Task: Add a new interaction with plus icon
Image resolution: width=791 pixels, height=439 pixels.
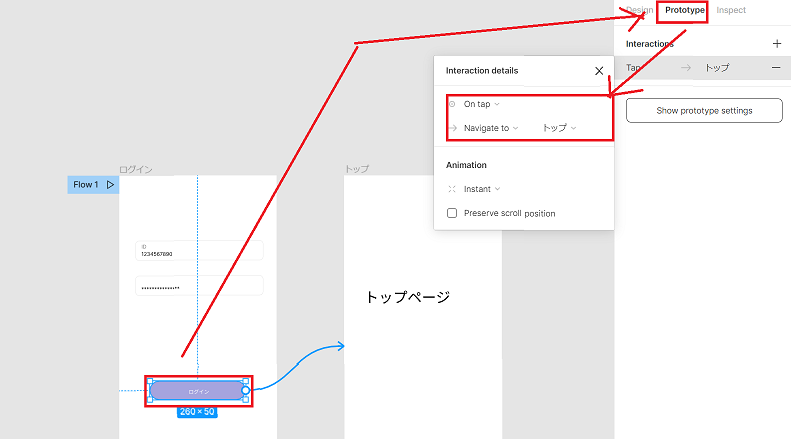Action: (777, 44)
